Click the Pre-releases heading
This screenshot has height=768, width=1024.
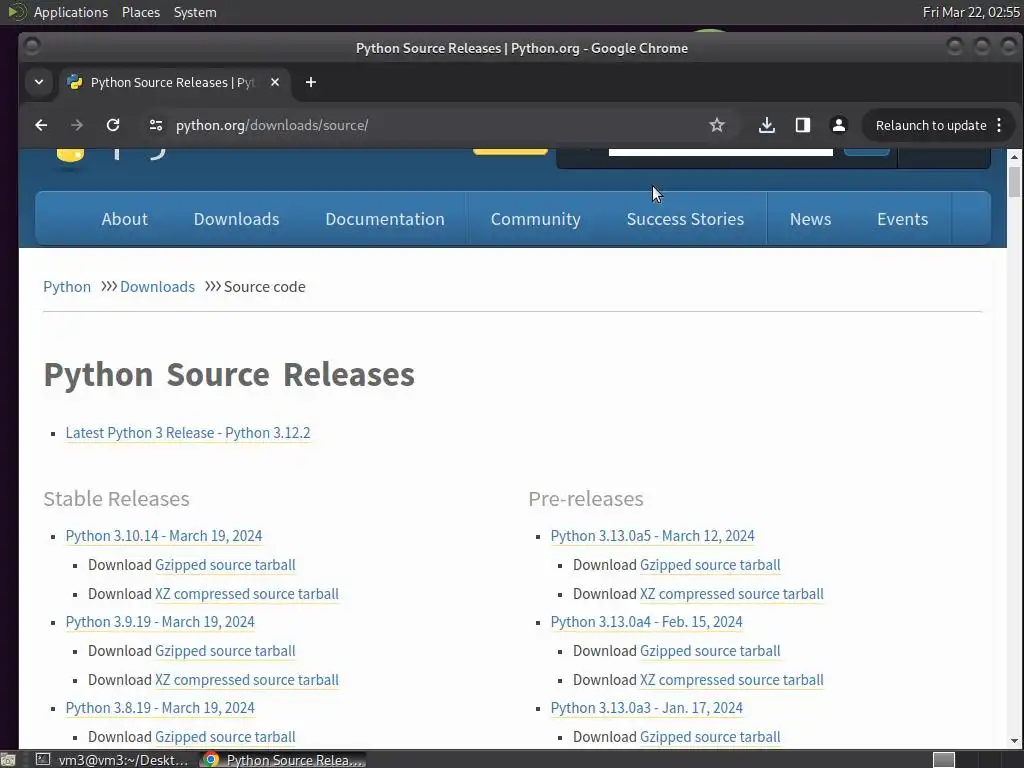pyautogui.click(x=586, y=499)
